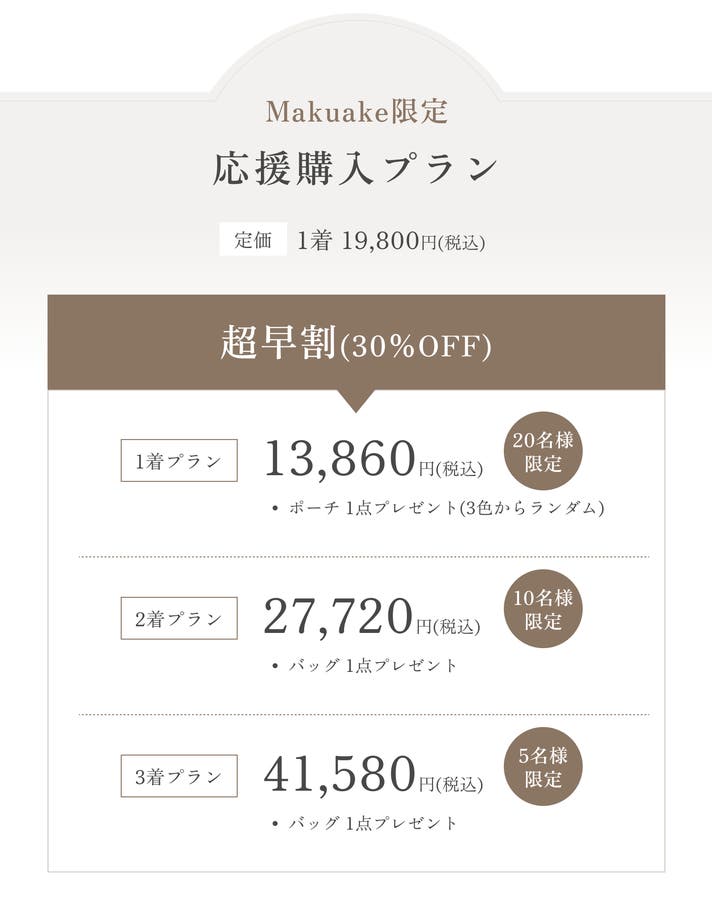The height and width of the screenshot is (900, 712).
Task: Choose the 1着プラン label
Action: click(179, 460)
